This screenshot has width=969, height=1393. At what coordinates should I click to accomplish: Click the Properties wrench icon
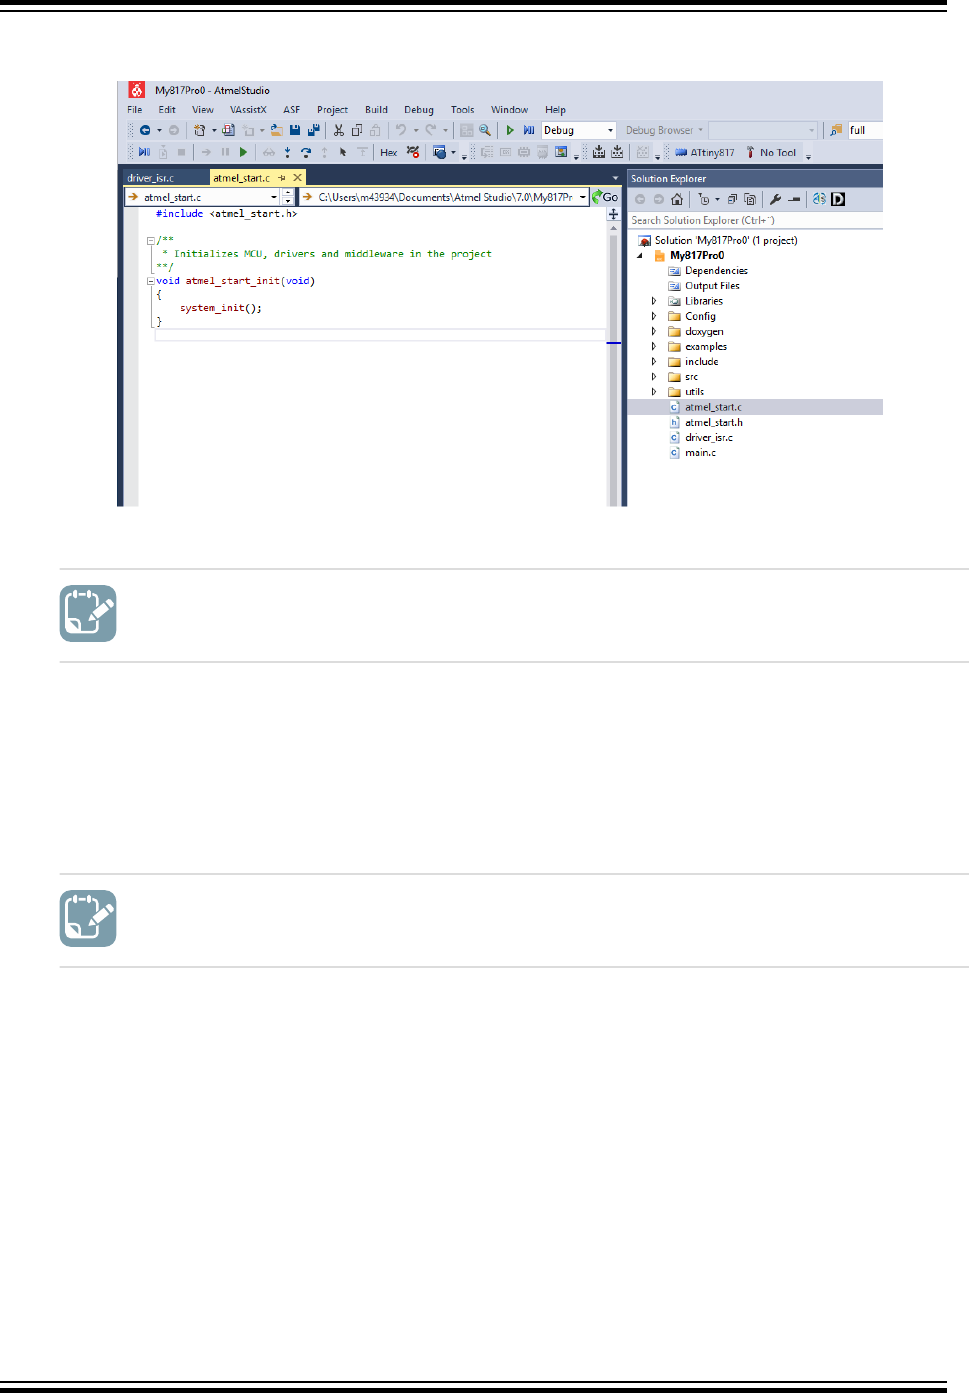click(x=775, y=199)
